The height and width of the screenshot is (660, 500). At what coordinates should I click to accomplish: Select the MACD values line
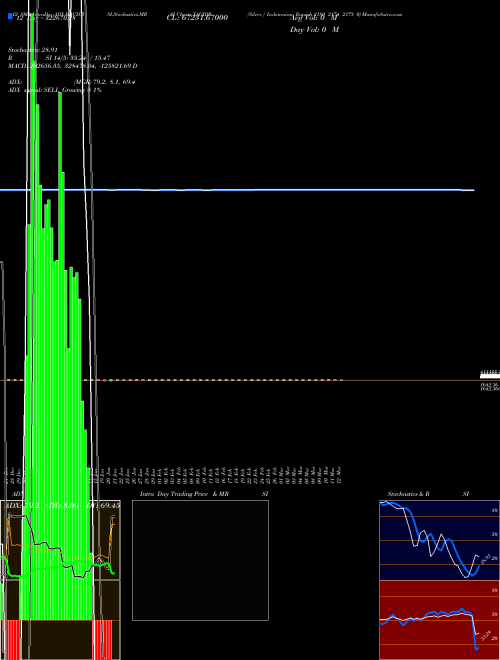click(x=72, y=66)
